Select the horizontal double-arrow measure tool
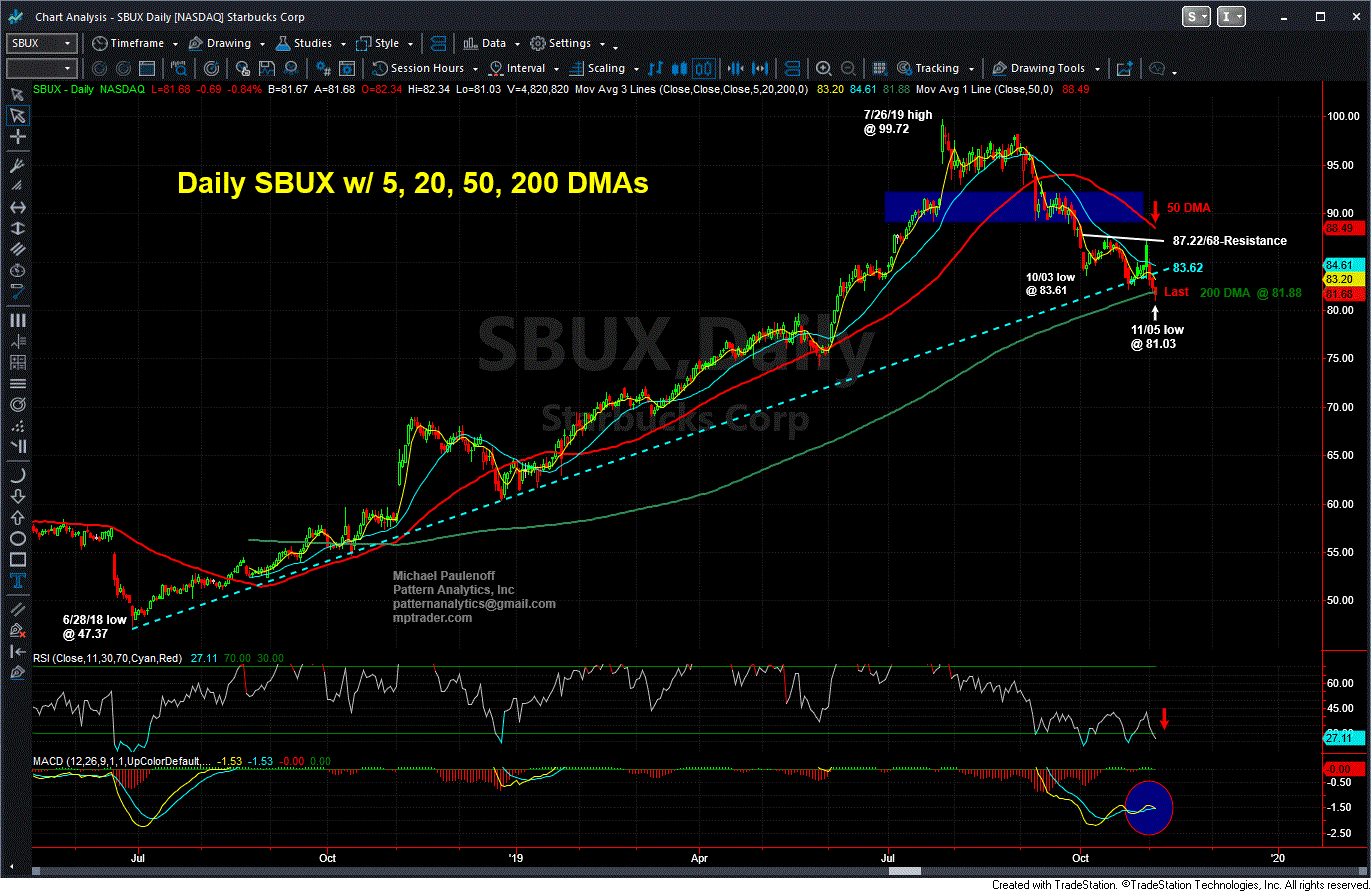Viewport: 1371px width, 891px height. click(x=17, y=208)
